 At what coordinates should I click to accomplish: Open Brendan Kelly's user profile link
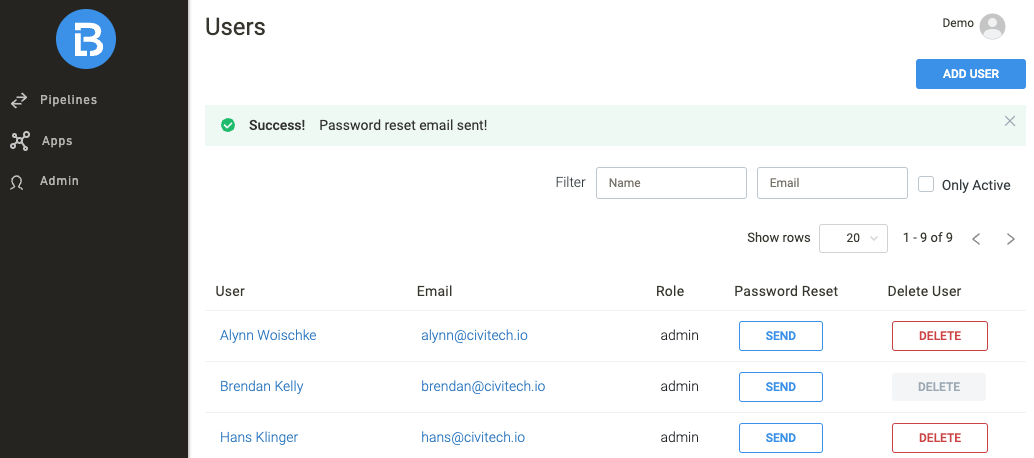tap(261, 386)
